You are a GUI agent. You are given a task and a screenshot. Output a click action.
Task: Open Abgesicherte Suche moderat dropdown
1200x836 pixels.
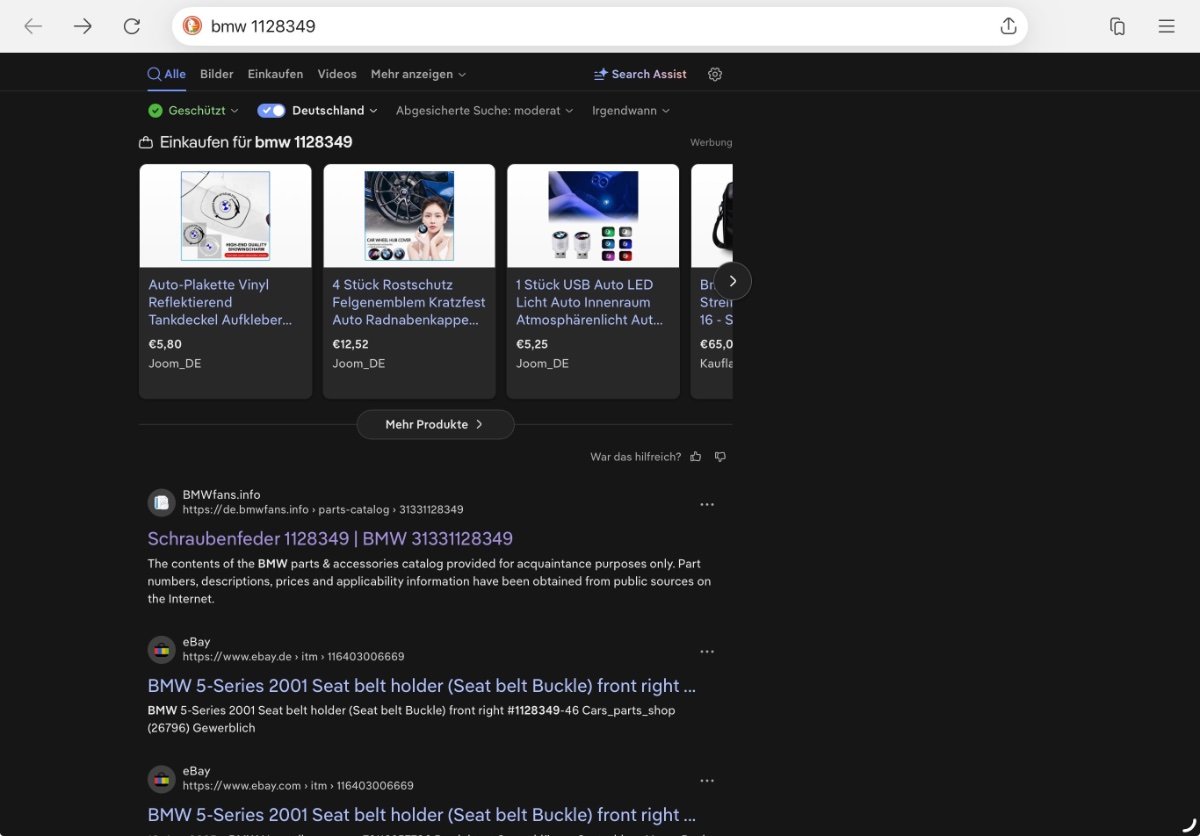click(484, 111)
